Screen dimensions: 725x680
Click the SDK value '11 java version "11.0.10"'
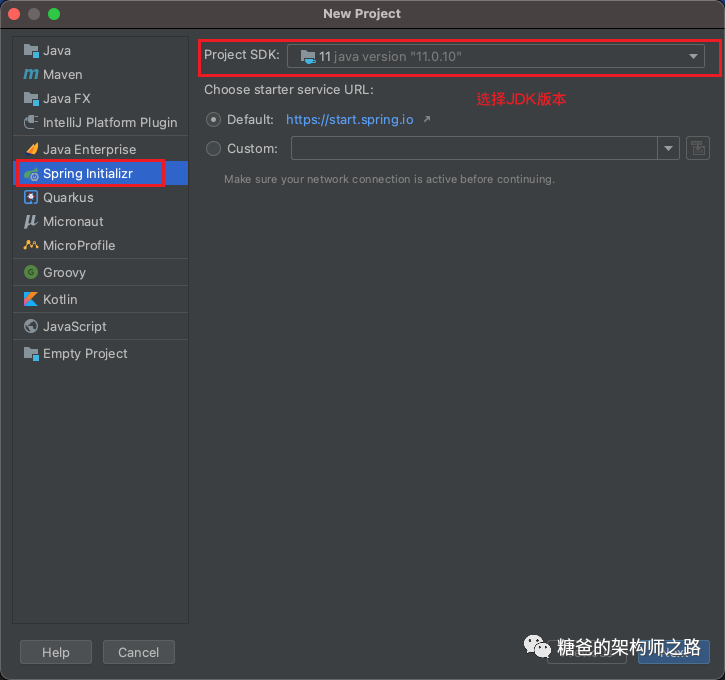coord(390,56)
